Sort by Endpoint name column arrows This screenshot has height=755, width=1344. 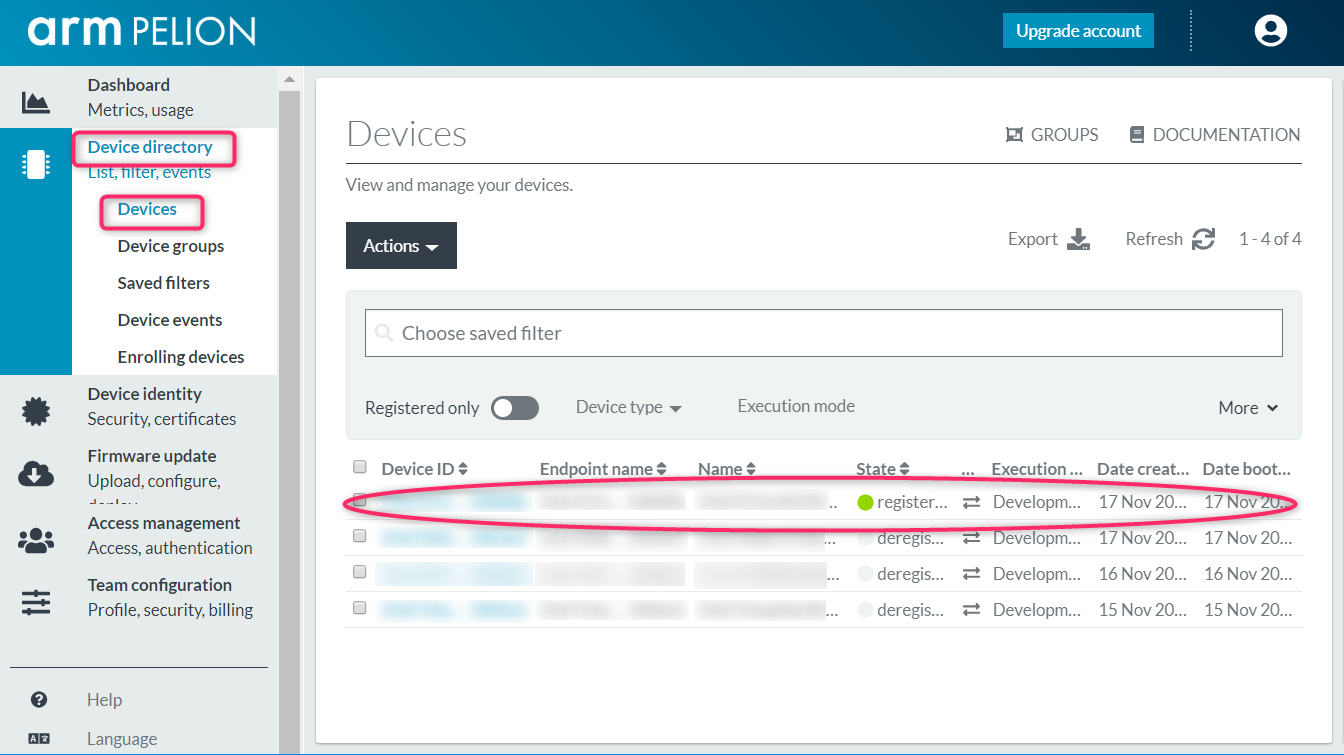tap(661, 469)
